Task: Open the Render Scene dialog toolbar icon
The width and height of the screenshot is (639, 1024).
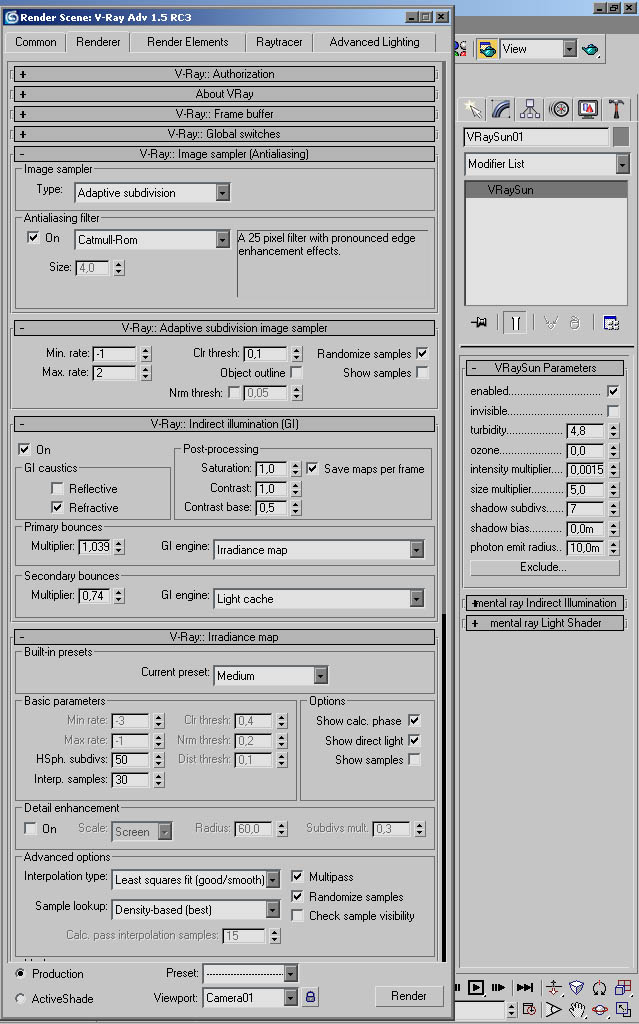Action: (487, 49)
